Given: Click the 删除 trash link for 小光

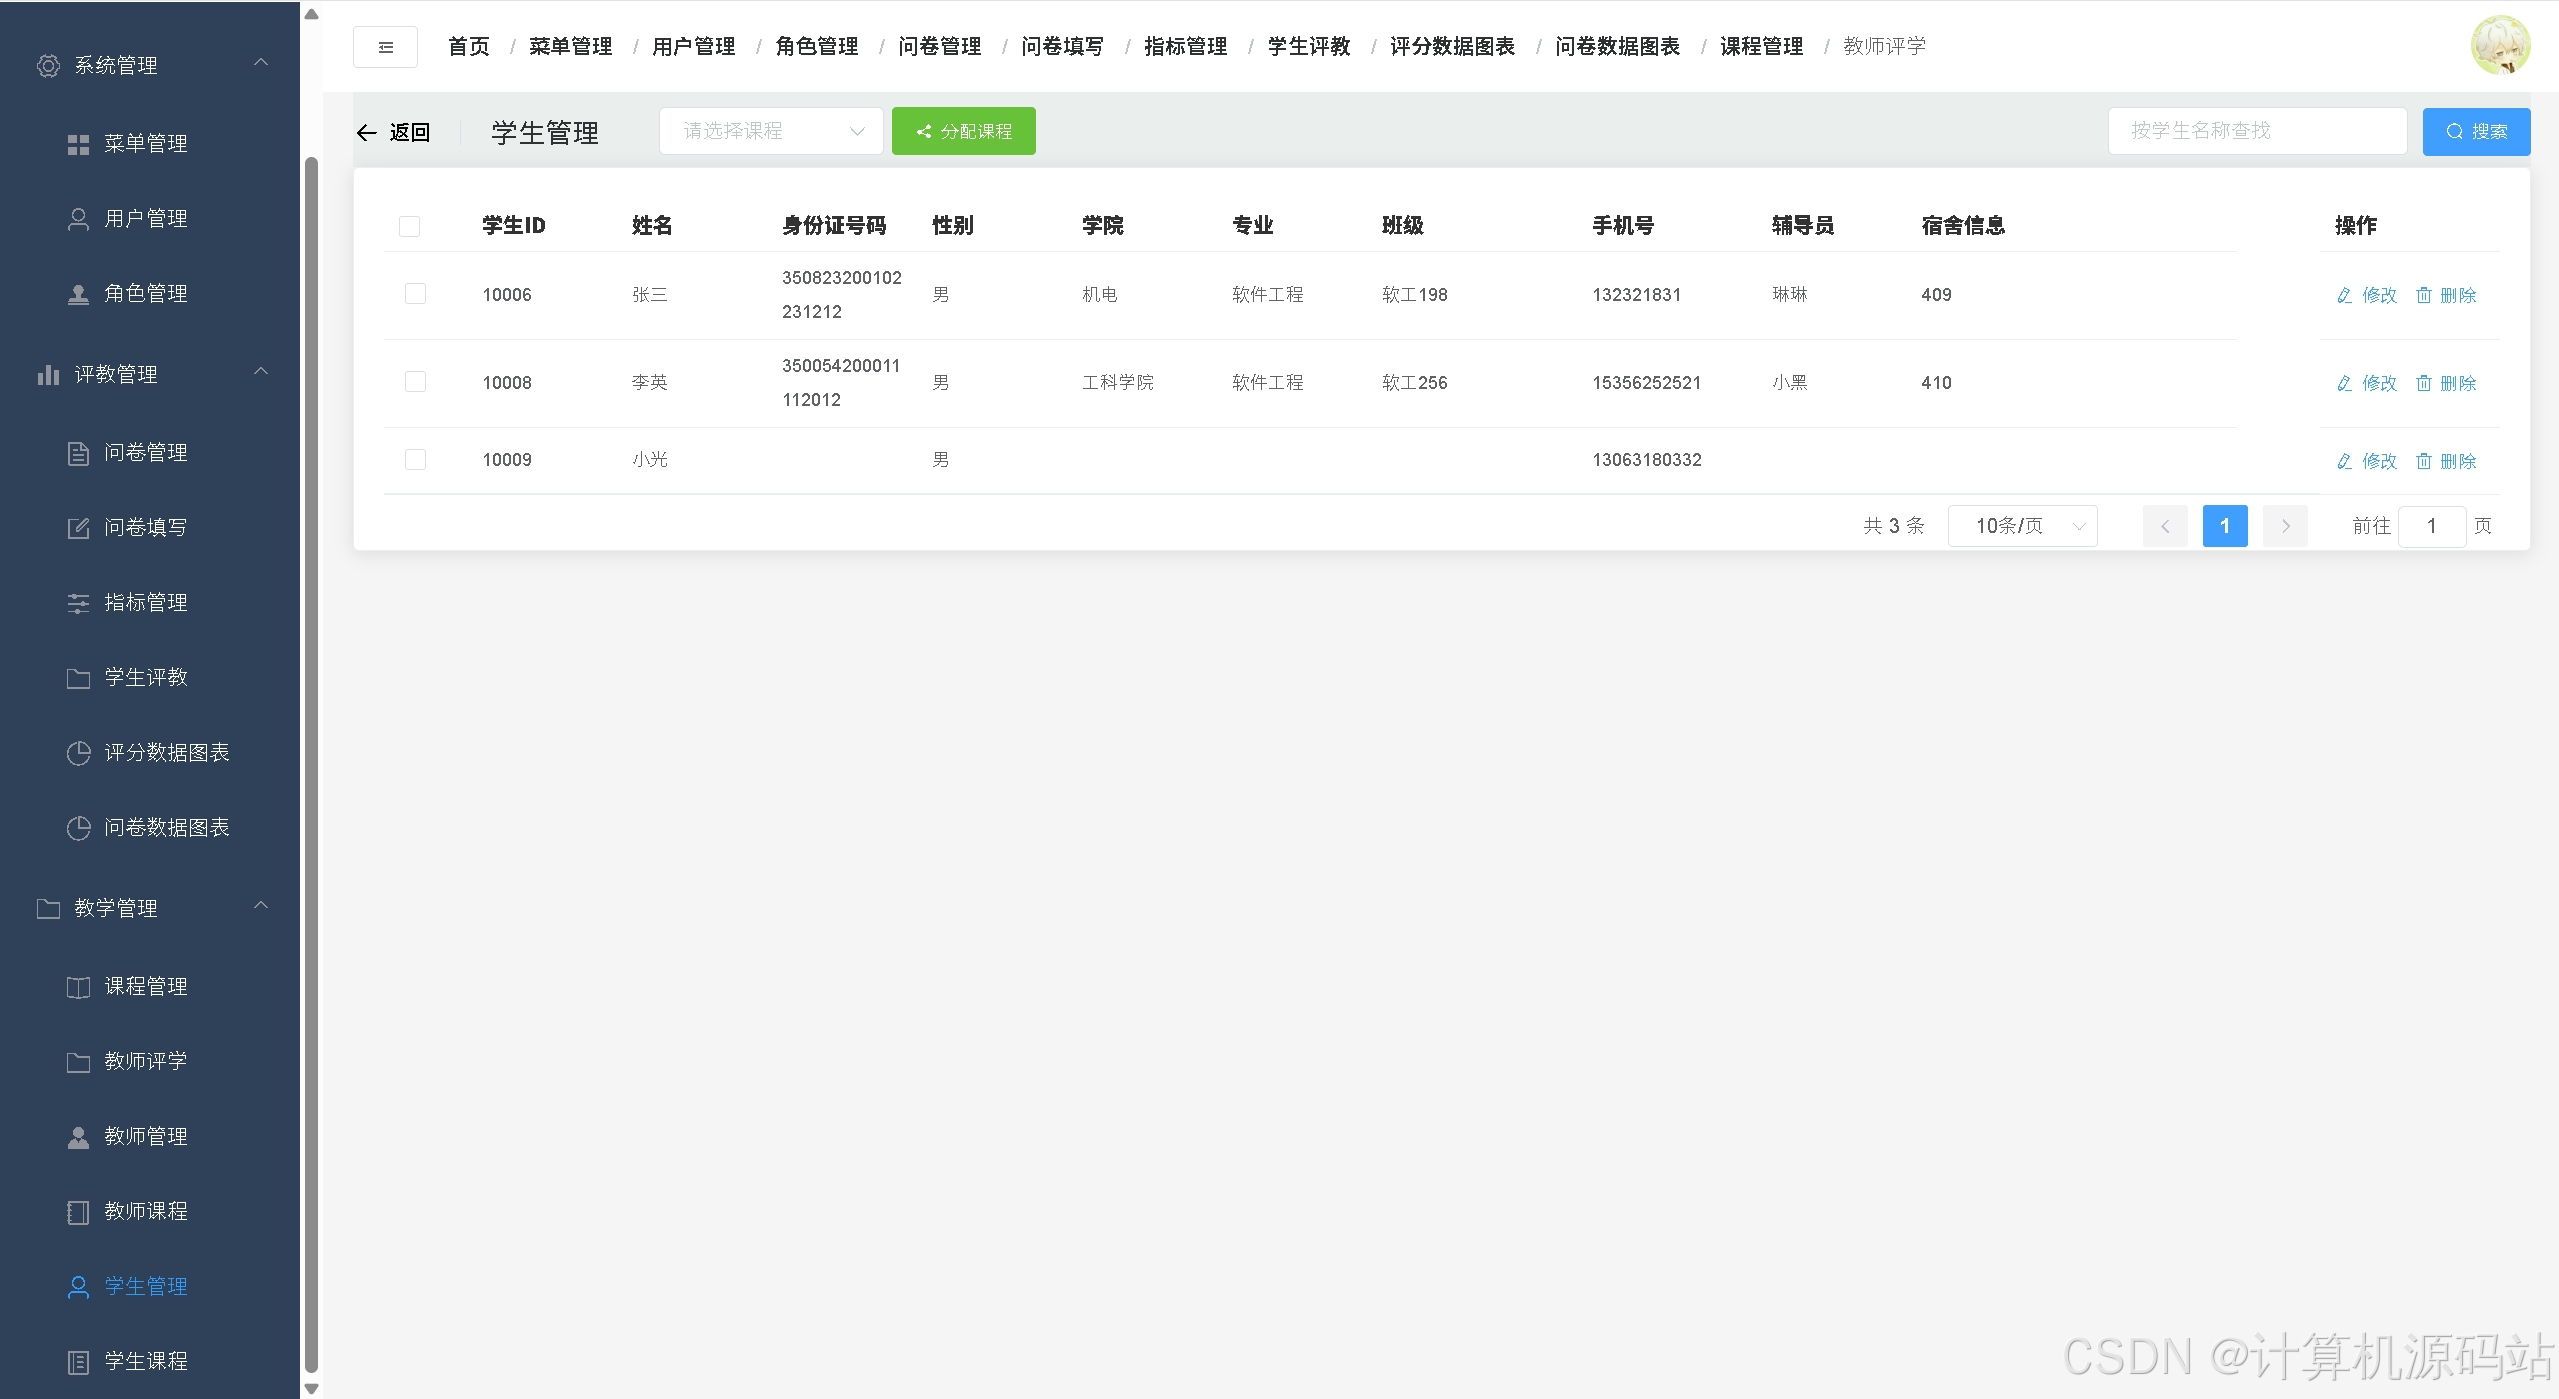Looking at the screenshot, I should pos(2446,461).
